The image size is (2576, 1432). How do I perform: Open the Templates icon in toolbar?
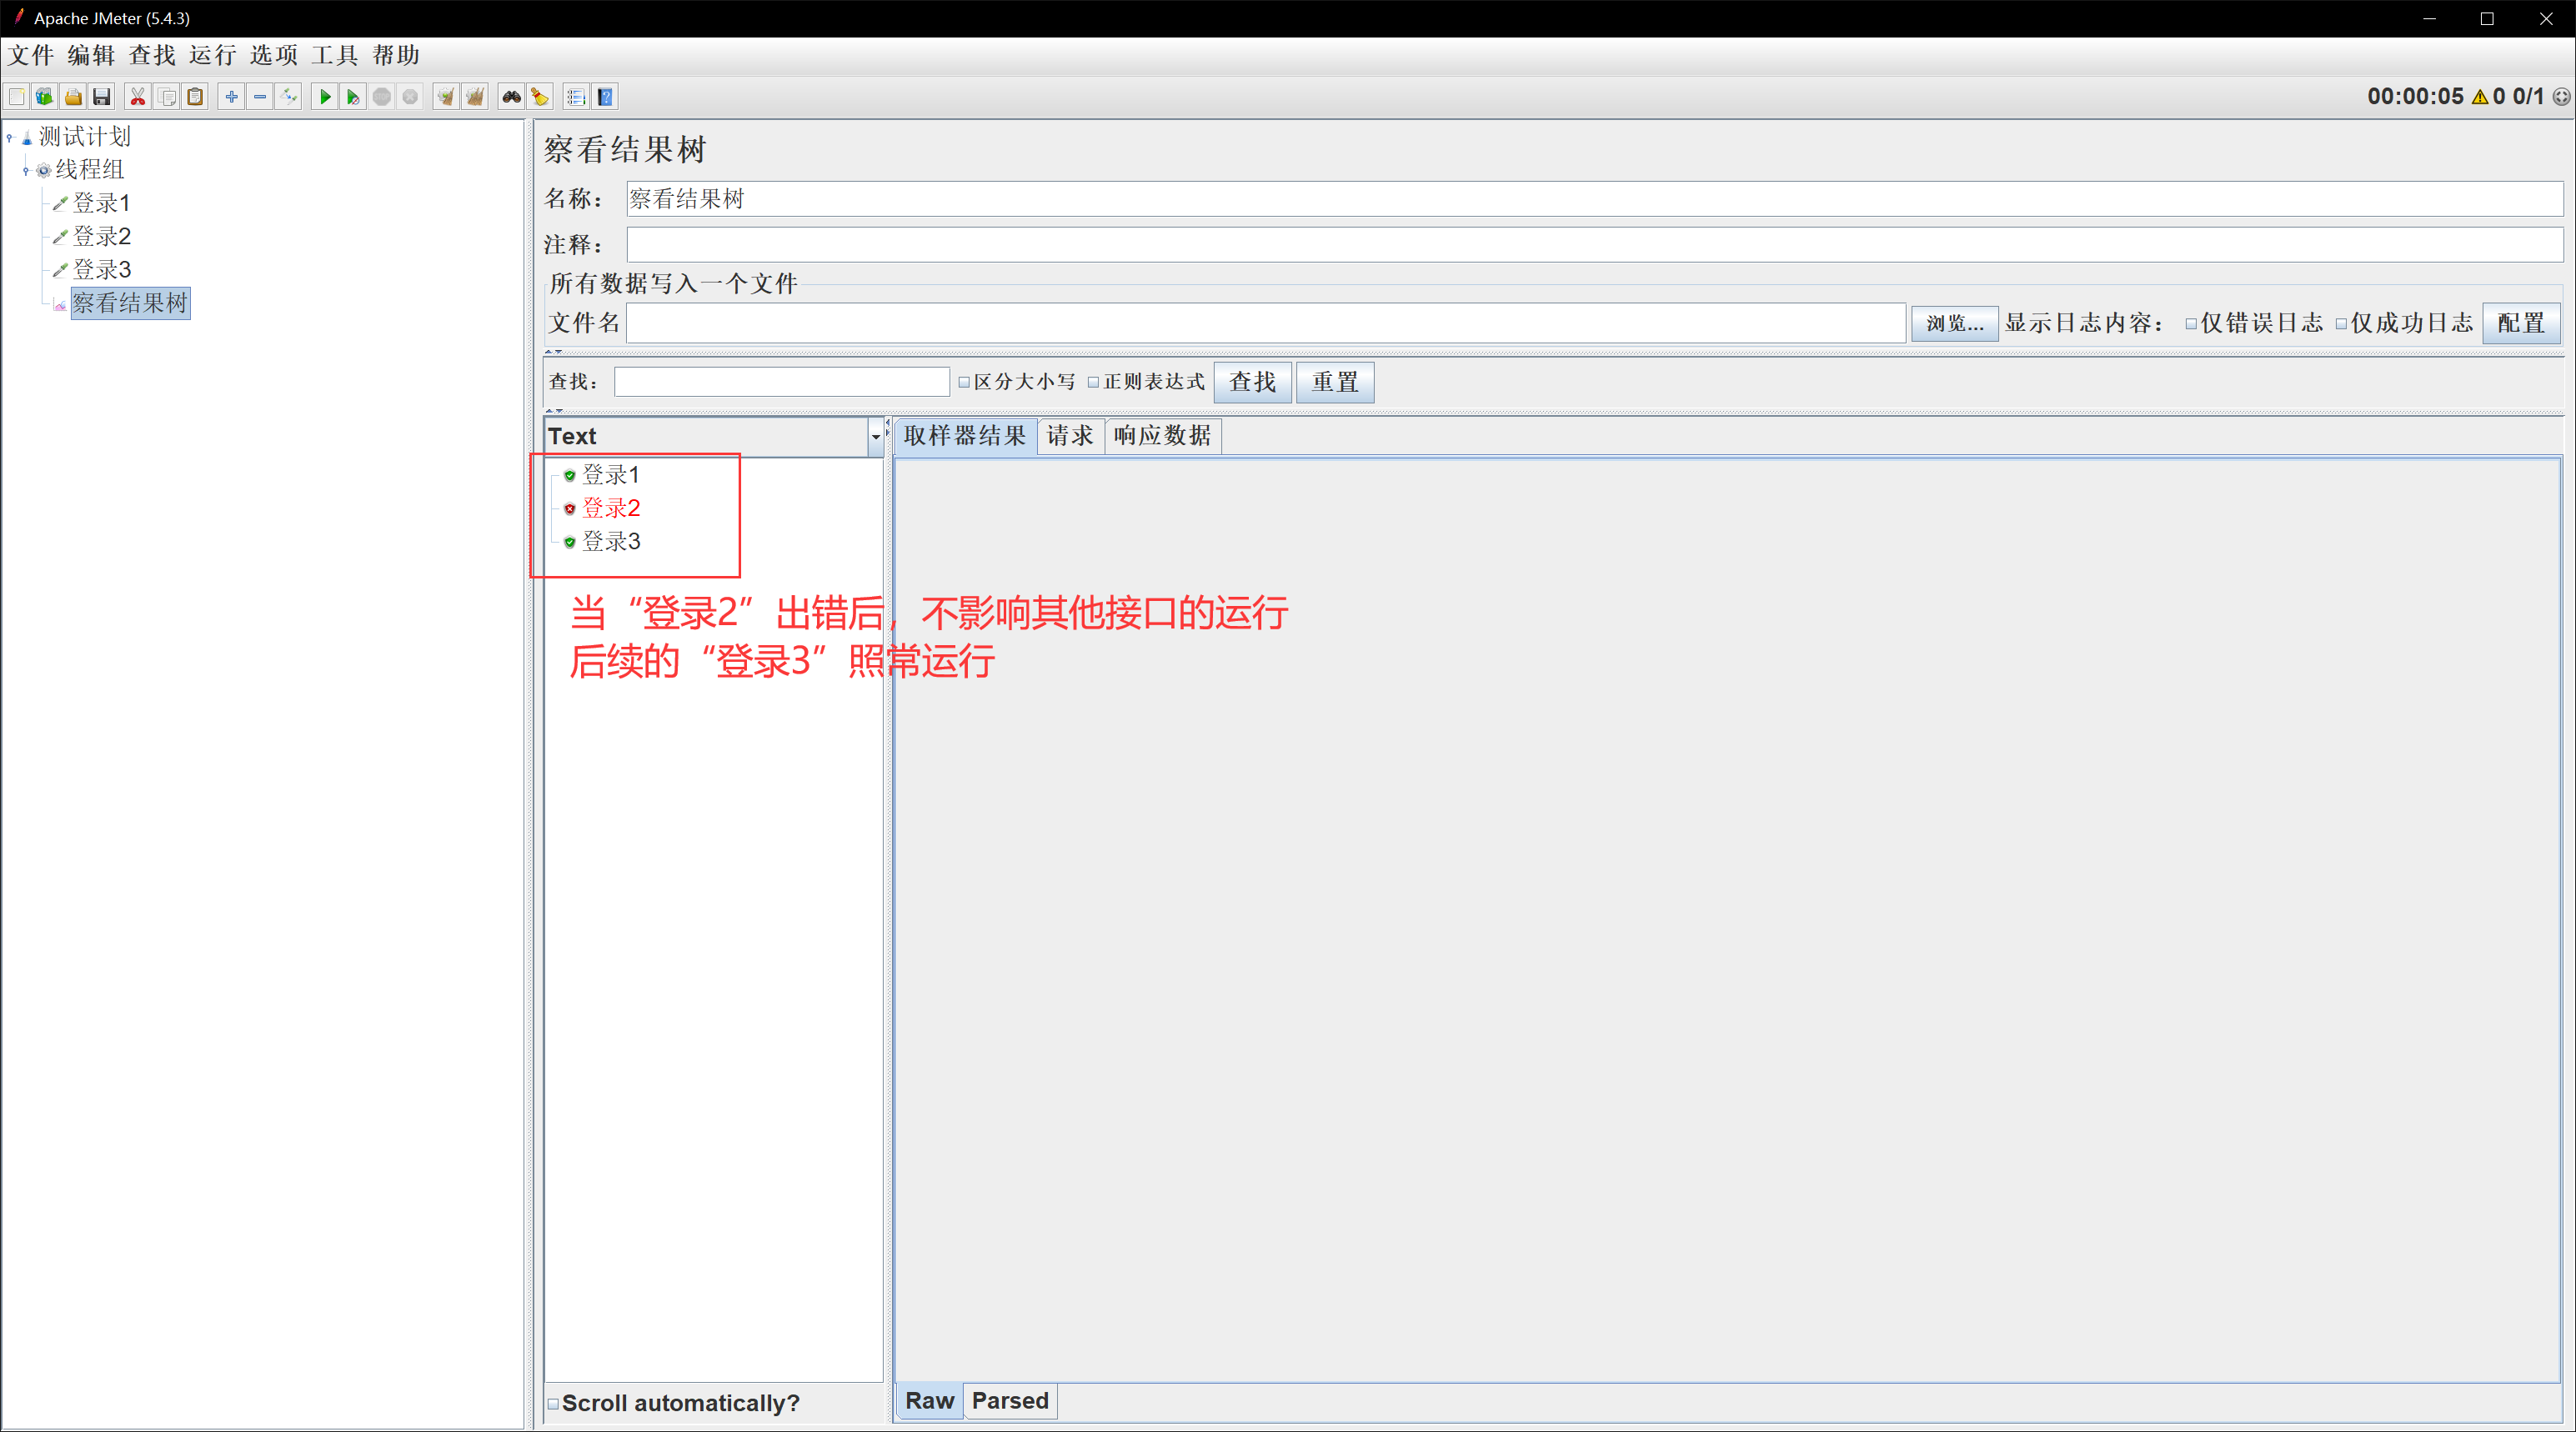[44, 97]
